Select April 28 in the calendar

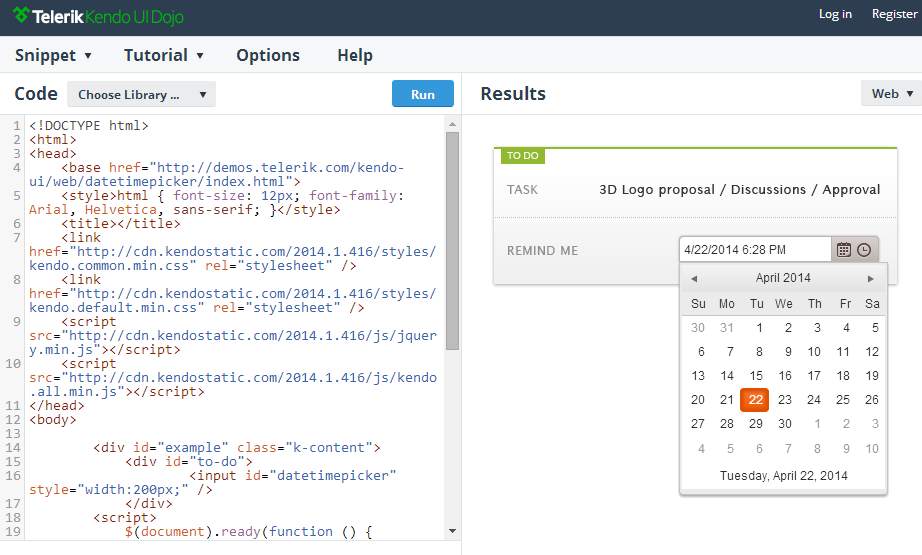[x=727, y=424]
